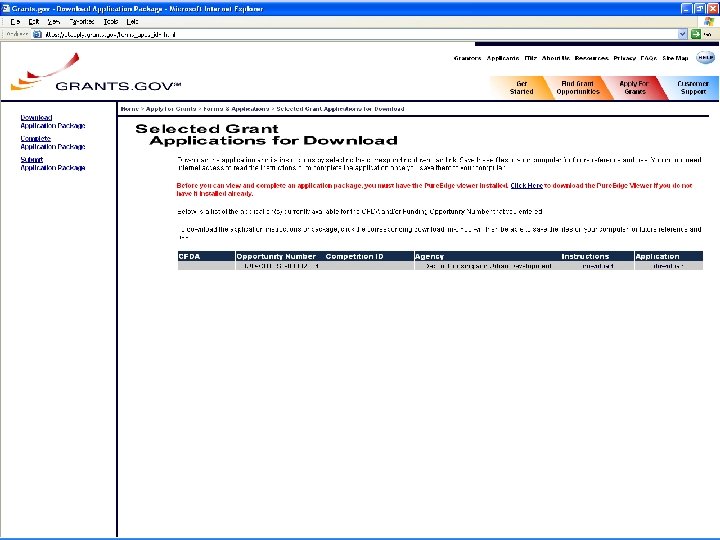
Task: Click the Agency column header
Action: [429, 256]
